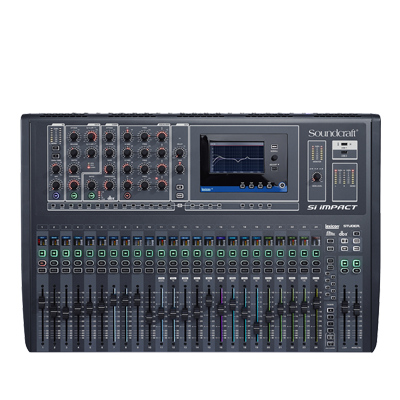
Task: Click the compressor section's green round button
Action: coord(91,196)
